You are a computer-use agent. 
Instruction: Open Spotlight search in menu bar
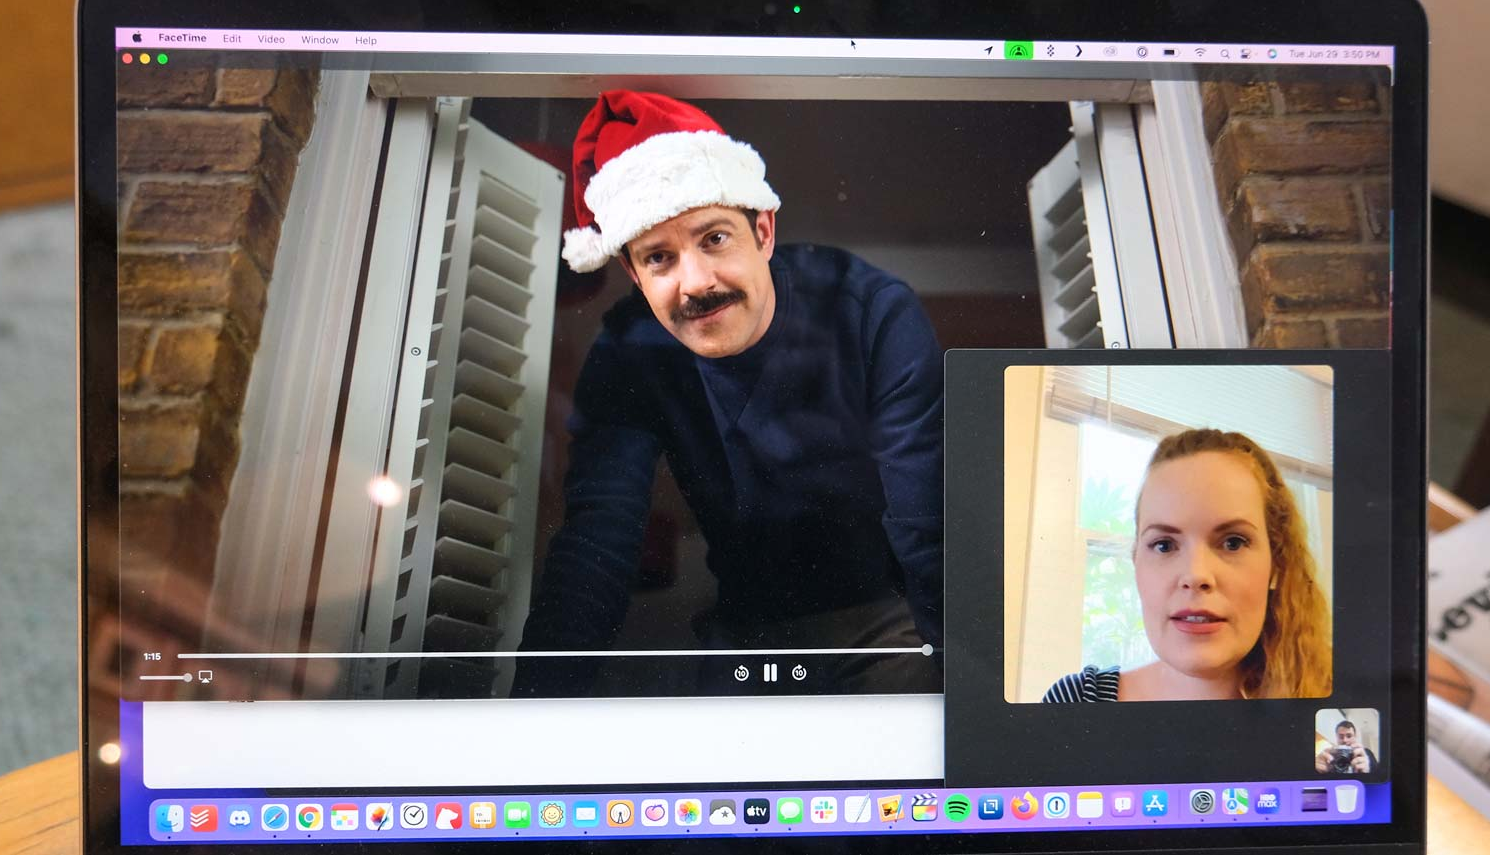click(1224, 54)
